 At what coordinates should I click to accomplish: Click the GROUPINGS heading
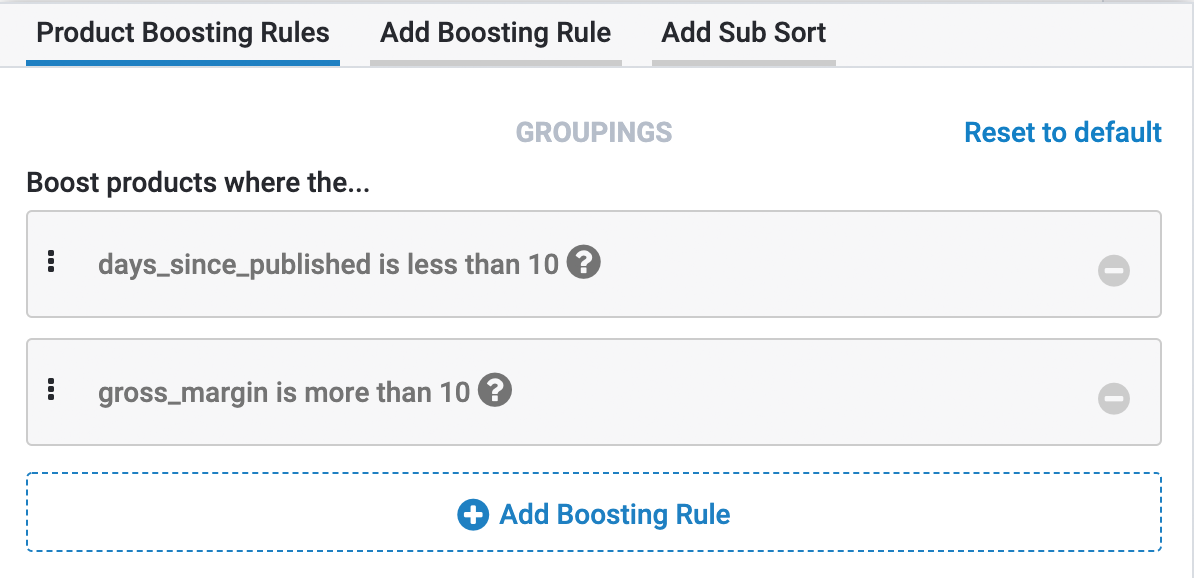594,132
